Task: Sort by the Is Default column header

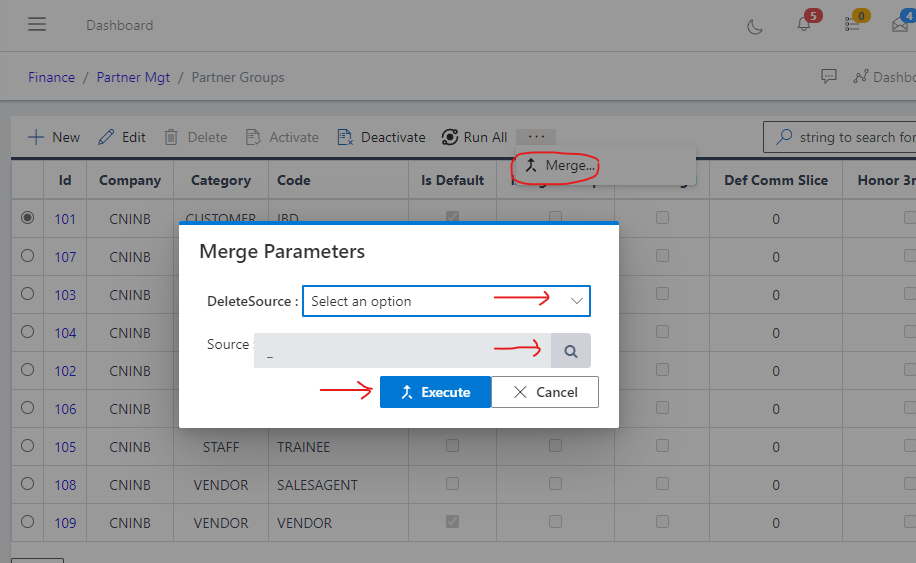Action: tap(452, 180)
